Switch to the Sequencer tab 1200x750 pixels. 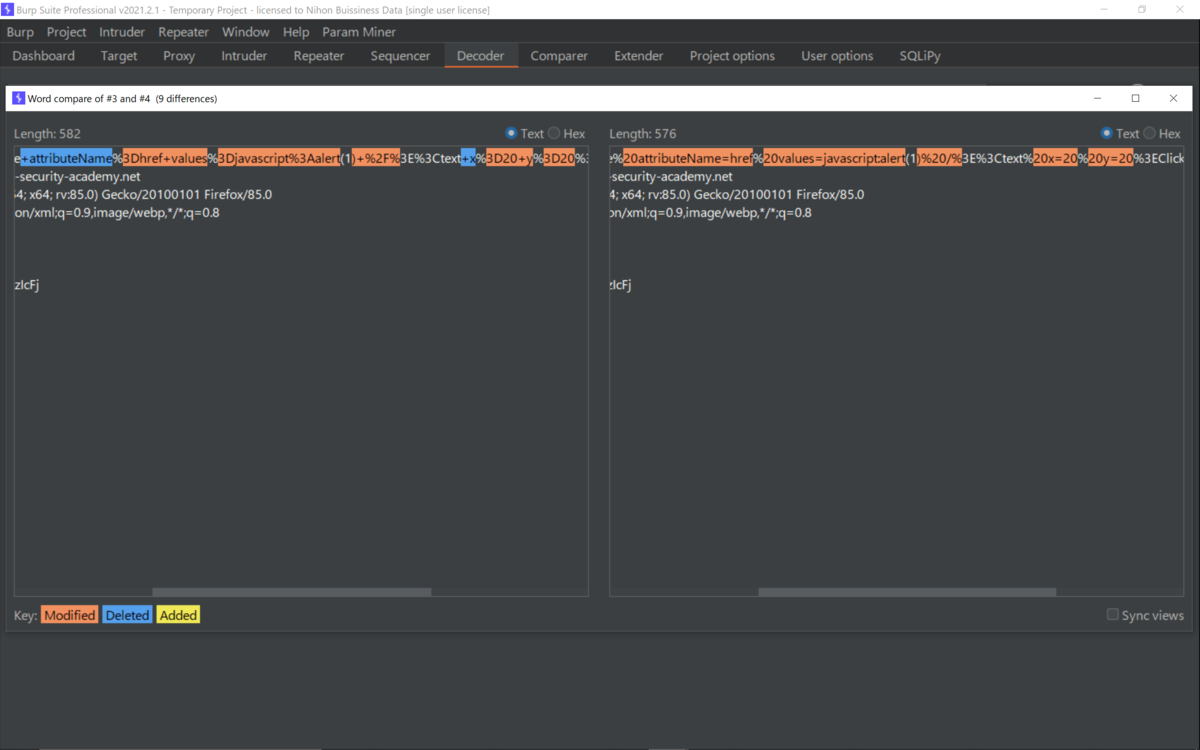pyautogui.click(x=400, y=56)
